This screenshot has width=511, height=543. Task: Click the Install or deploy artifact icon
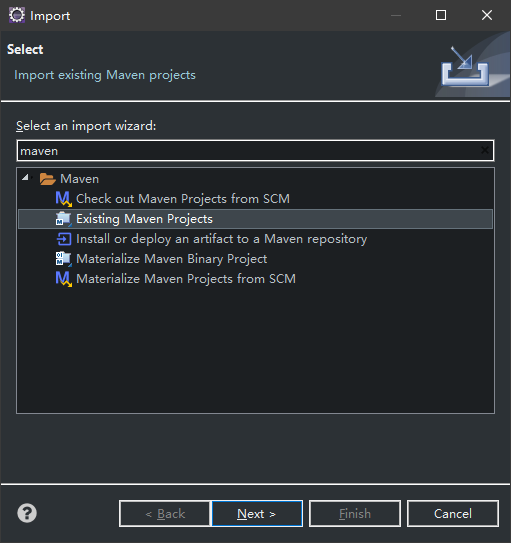(x=64, y=239)
